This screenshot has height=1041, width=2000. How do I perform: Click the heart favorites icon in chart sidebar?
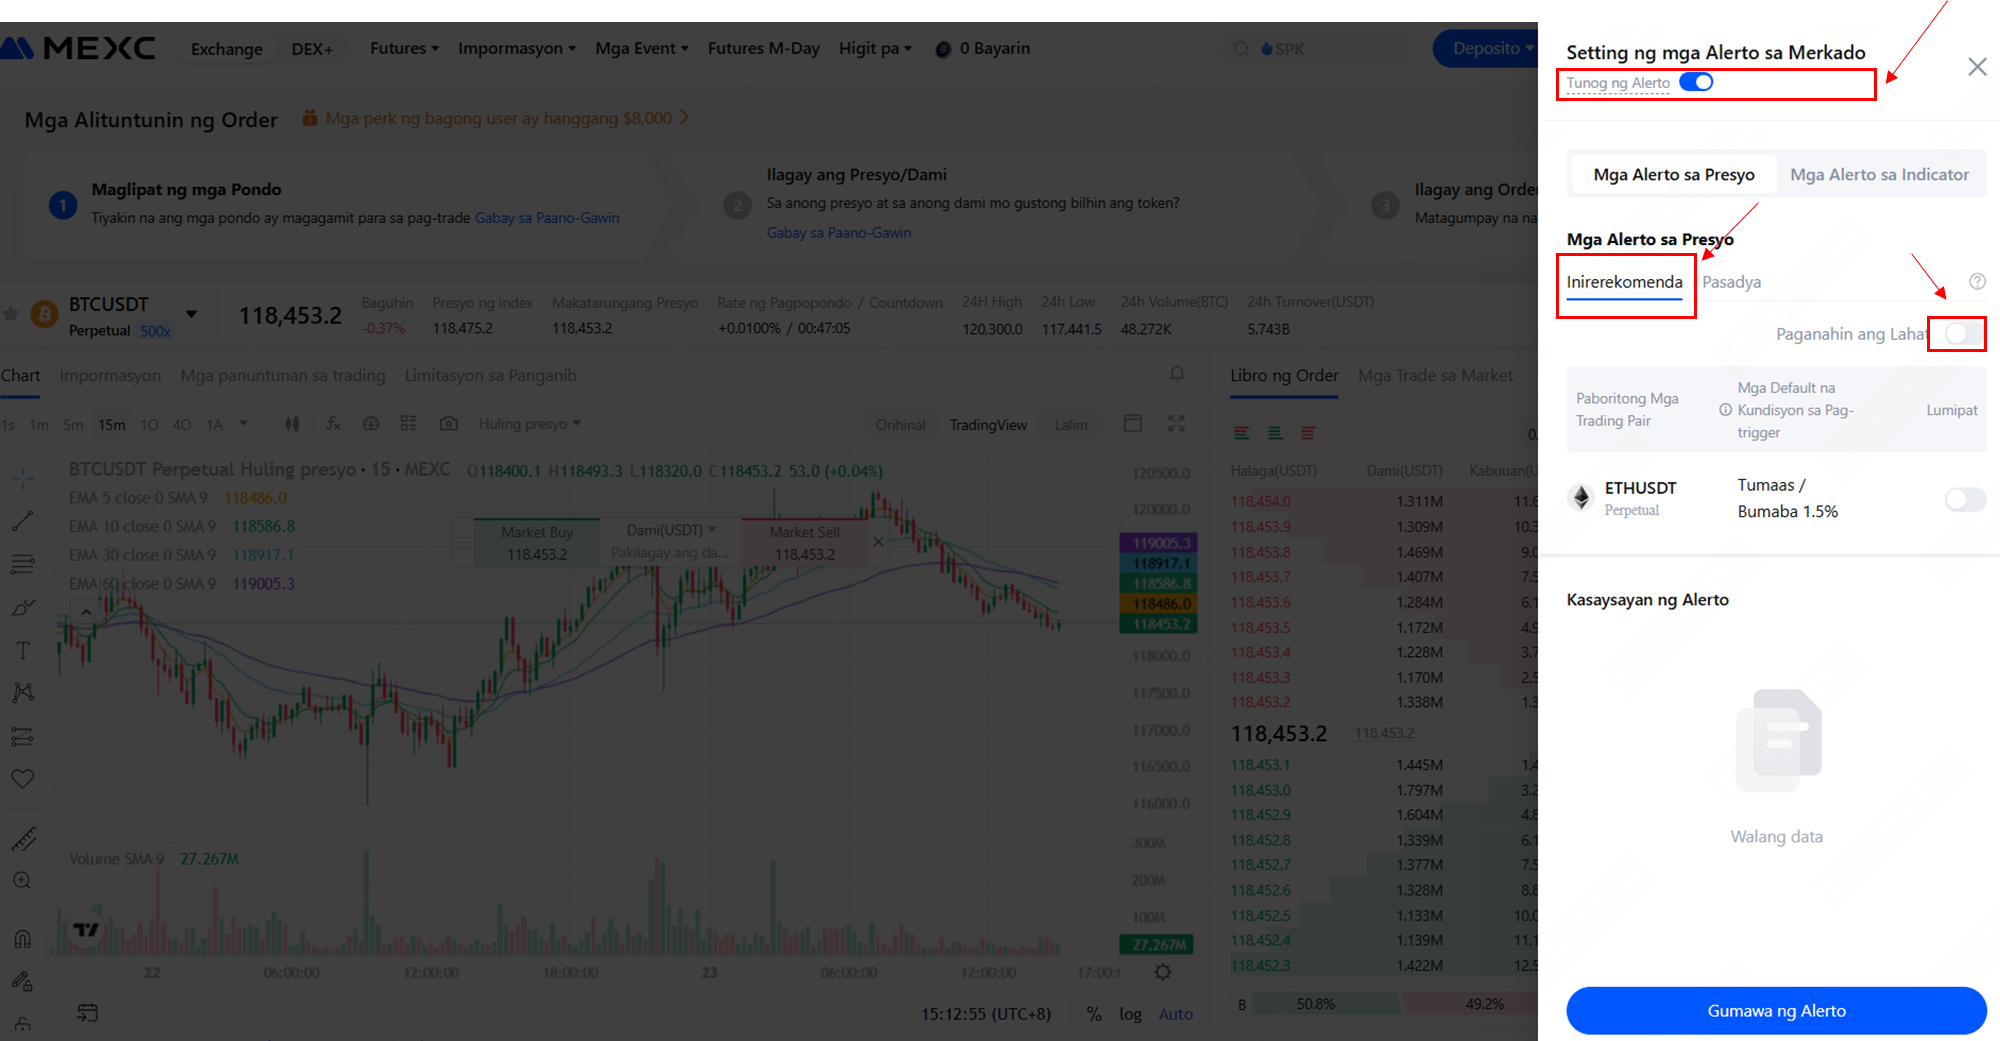coord(23,778)
